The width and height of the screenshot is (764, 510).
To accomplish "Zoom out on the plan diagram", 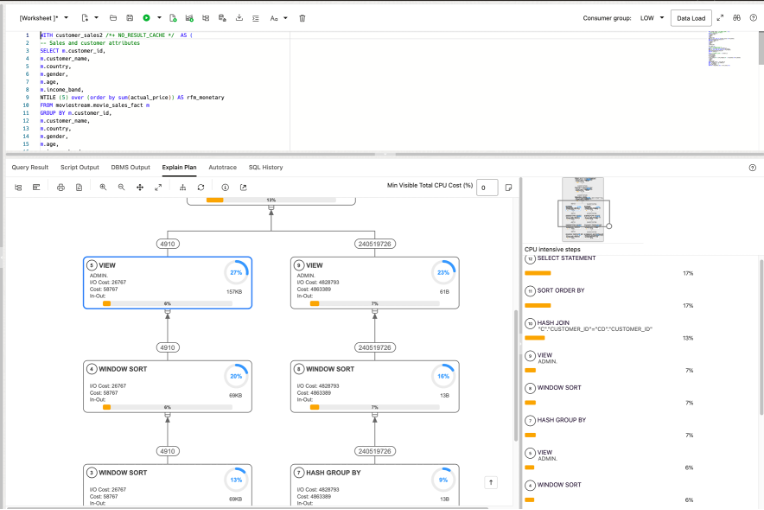I will [x=121, y=187].
